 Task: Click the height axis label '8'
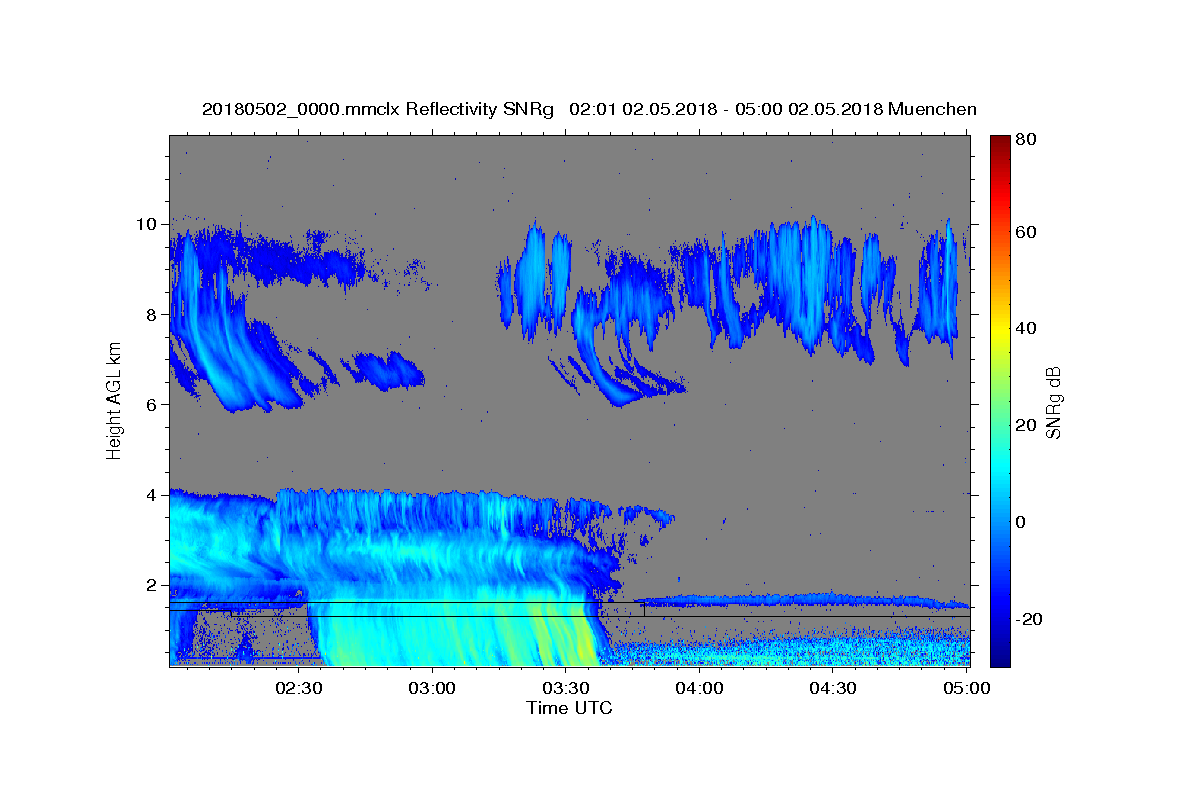pyautogui.click(x=151, y=314)
